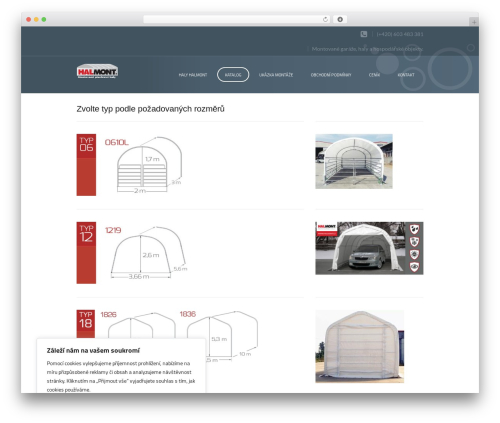Click 'Záleží nám na vašem soukromí' cookie heading
Image resolution: width=500 pixels, height=423 pixels.
point(93,350)
